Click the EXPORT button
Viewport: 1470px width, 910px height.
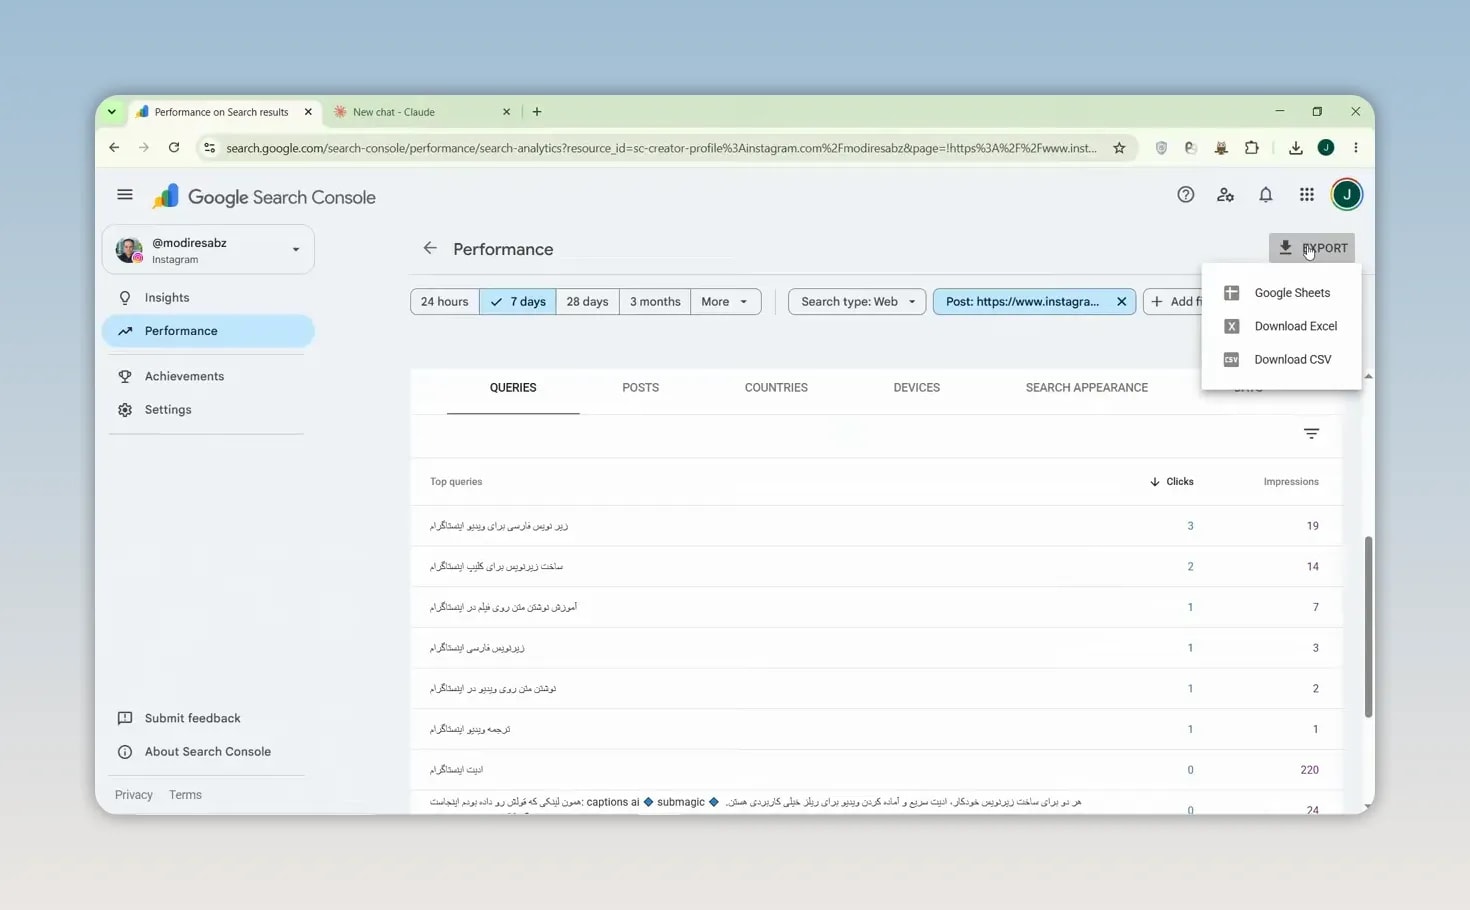point(1312,248)
